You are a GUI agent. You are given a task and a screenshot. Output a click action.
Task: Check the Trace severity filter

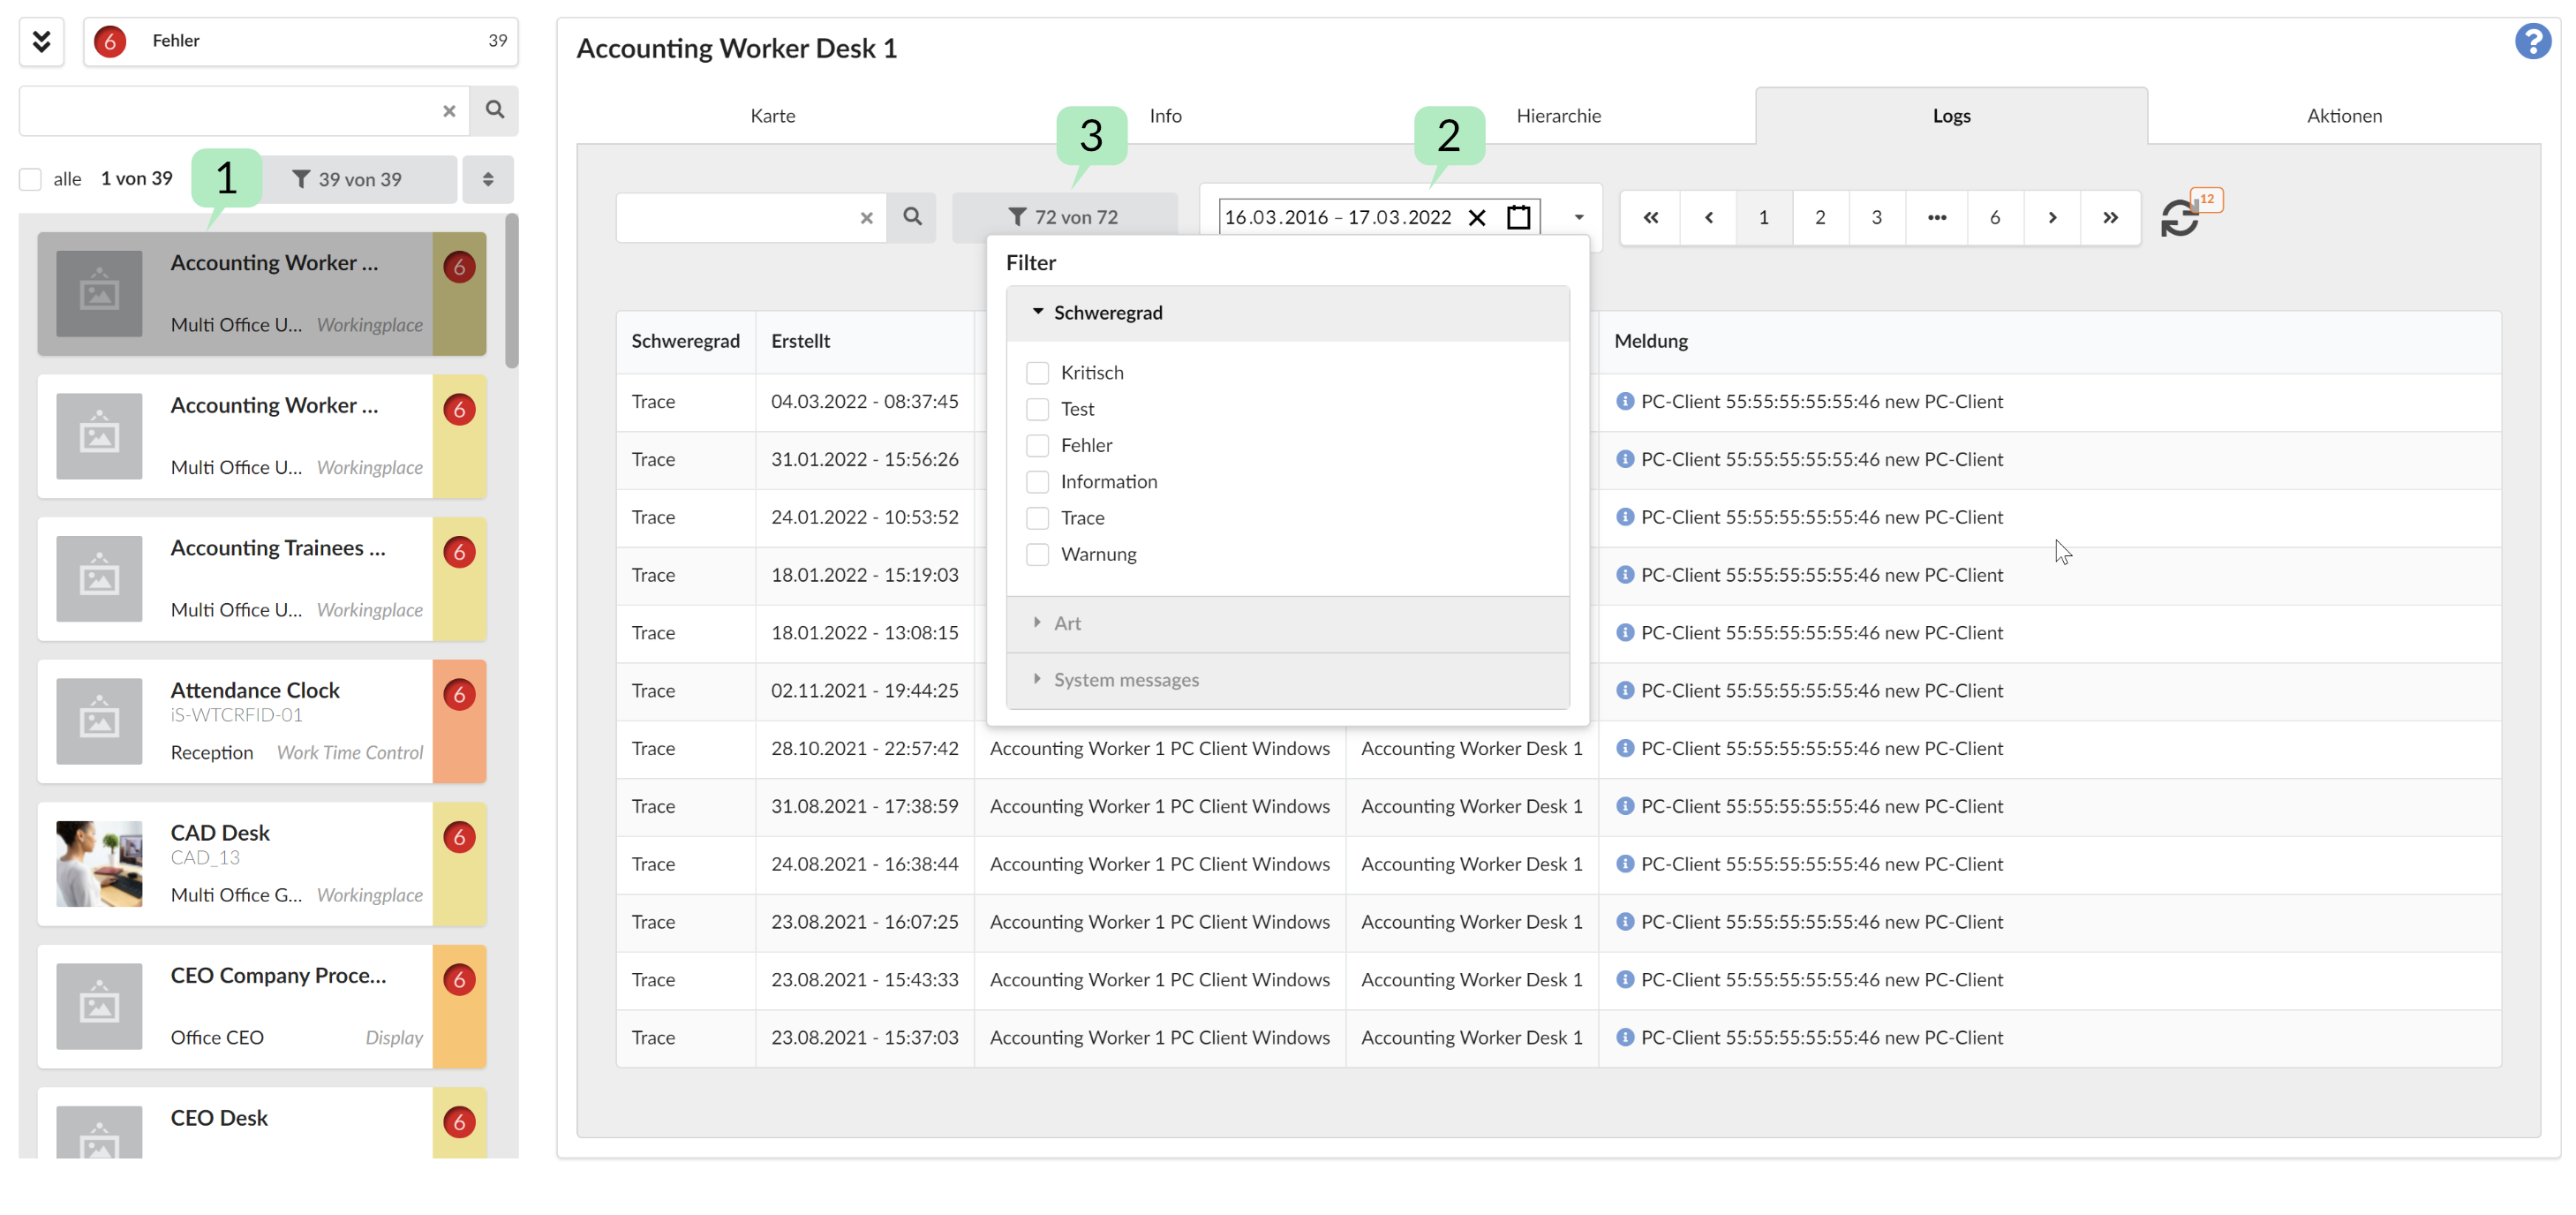[x=1037, y=518]
